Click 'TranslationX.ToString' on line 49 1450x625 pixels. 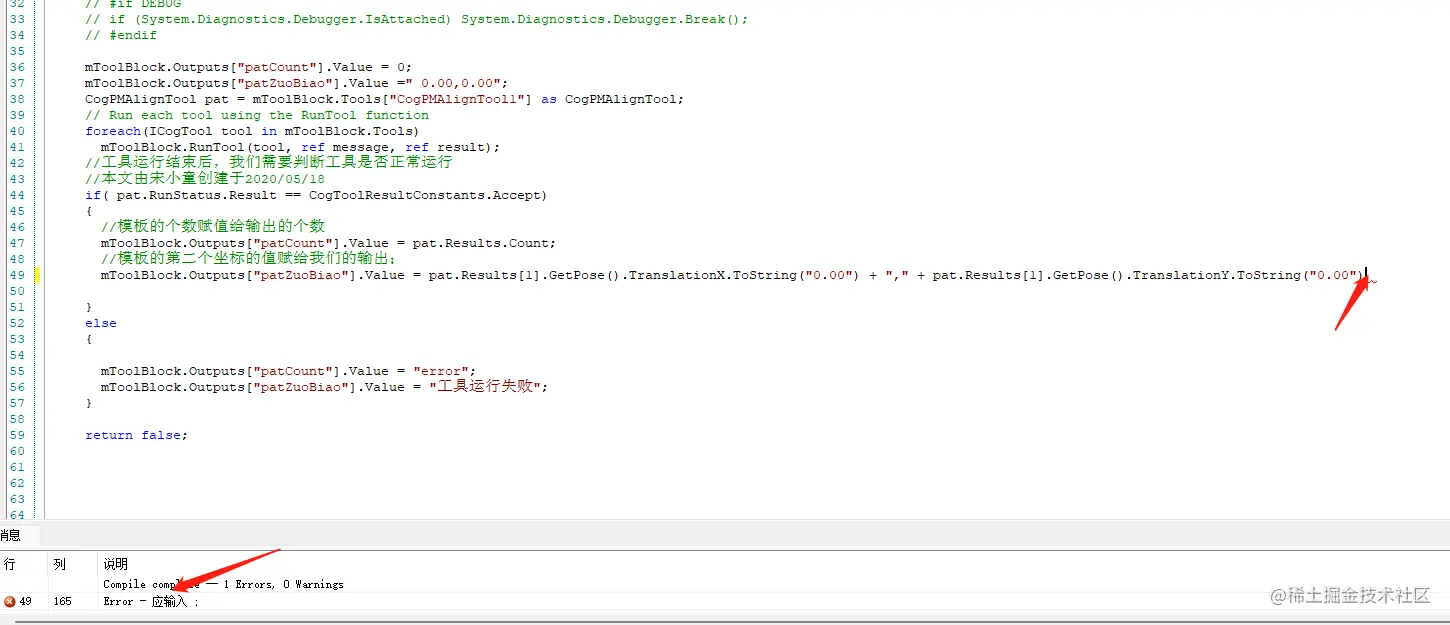click(713, 275)
